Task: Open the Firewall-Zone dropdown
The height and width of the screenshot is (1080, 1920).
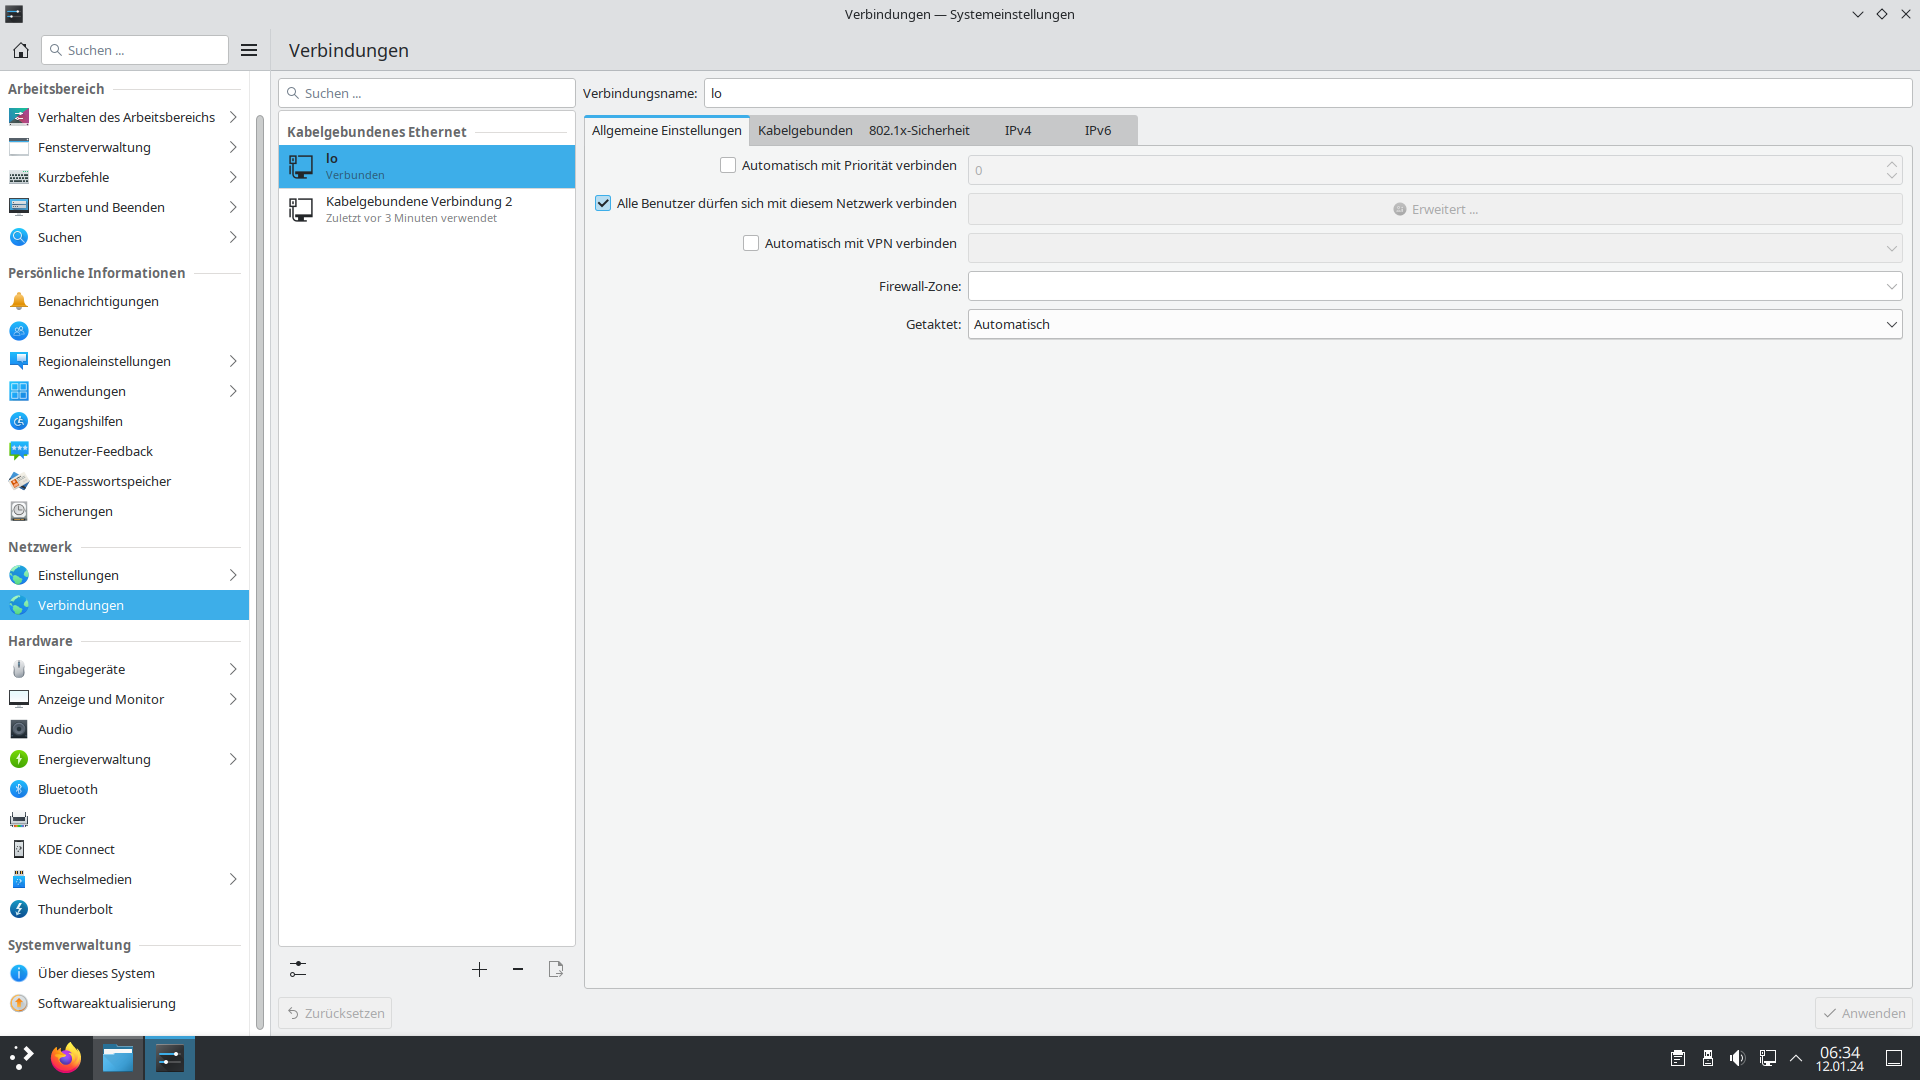Action: tap(1434, 287)
